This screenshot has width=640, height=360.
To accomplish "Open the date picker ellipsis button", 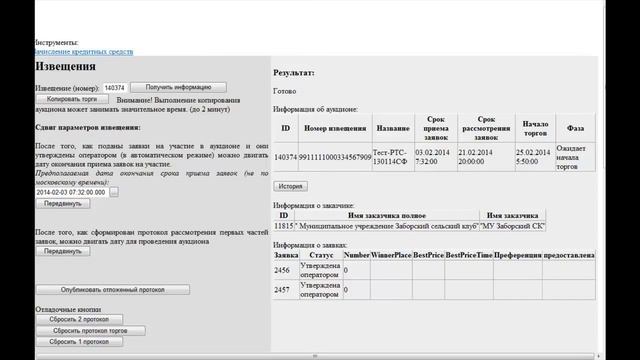I will [114, 192].
